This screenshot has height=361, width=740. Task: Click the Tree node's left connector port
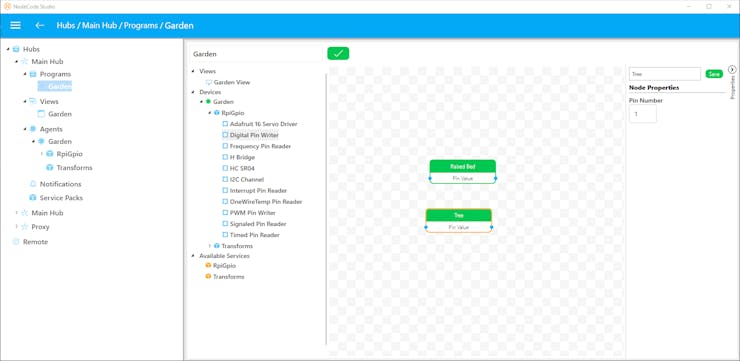[426, 227]
